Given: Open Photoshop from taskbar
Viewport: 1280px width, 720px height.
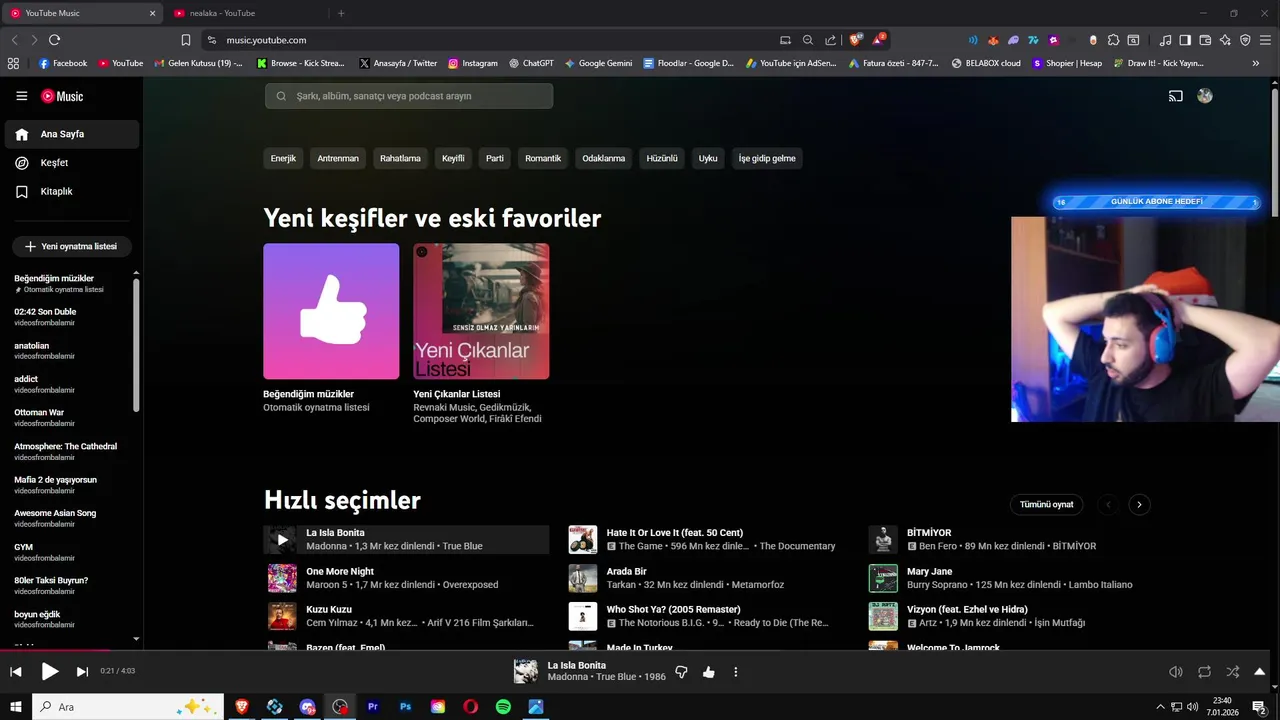Looking at the screenshot, I should [x=405, y=707].
